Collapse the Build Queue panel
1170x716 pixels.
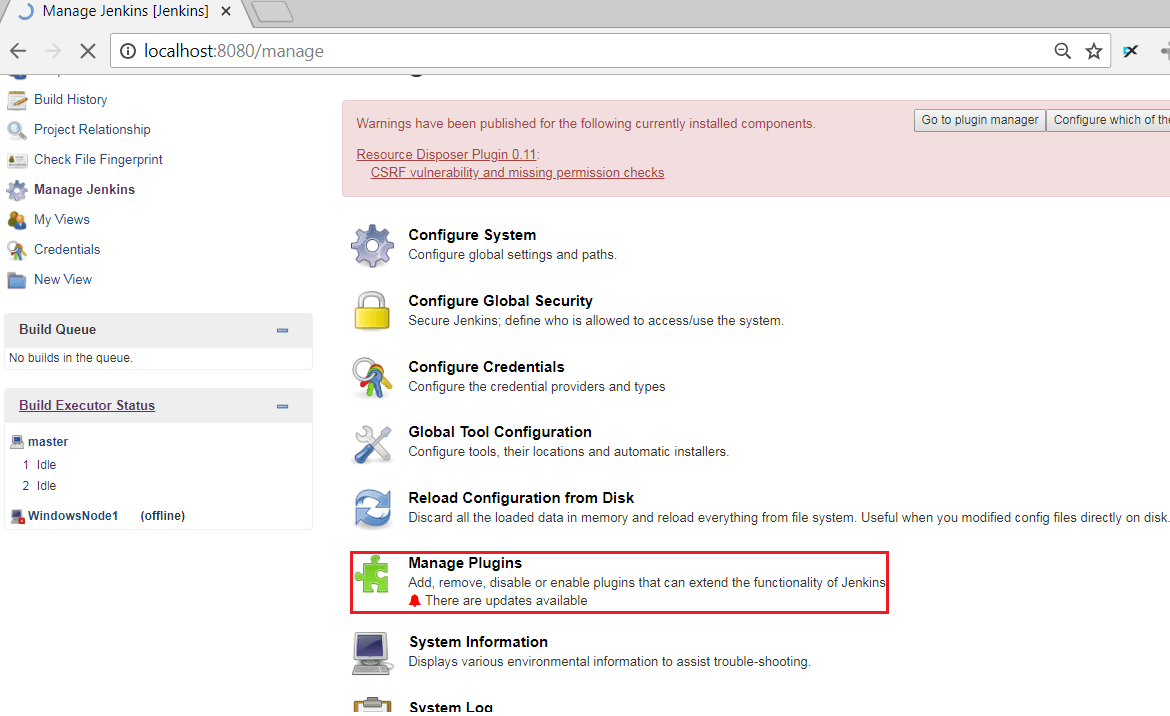click(x=282, y=329)
